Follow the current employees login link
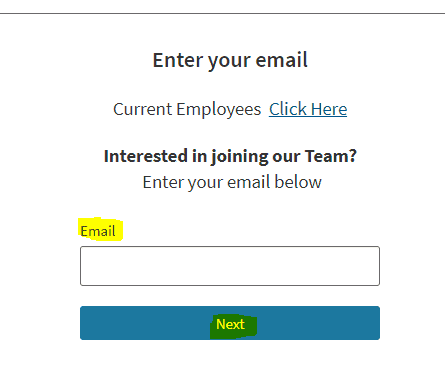The width and height of the screenshot is (445, 368). 308,109
